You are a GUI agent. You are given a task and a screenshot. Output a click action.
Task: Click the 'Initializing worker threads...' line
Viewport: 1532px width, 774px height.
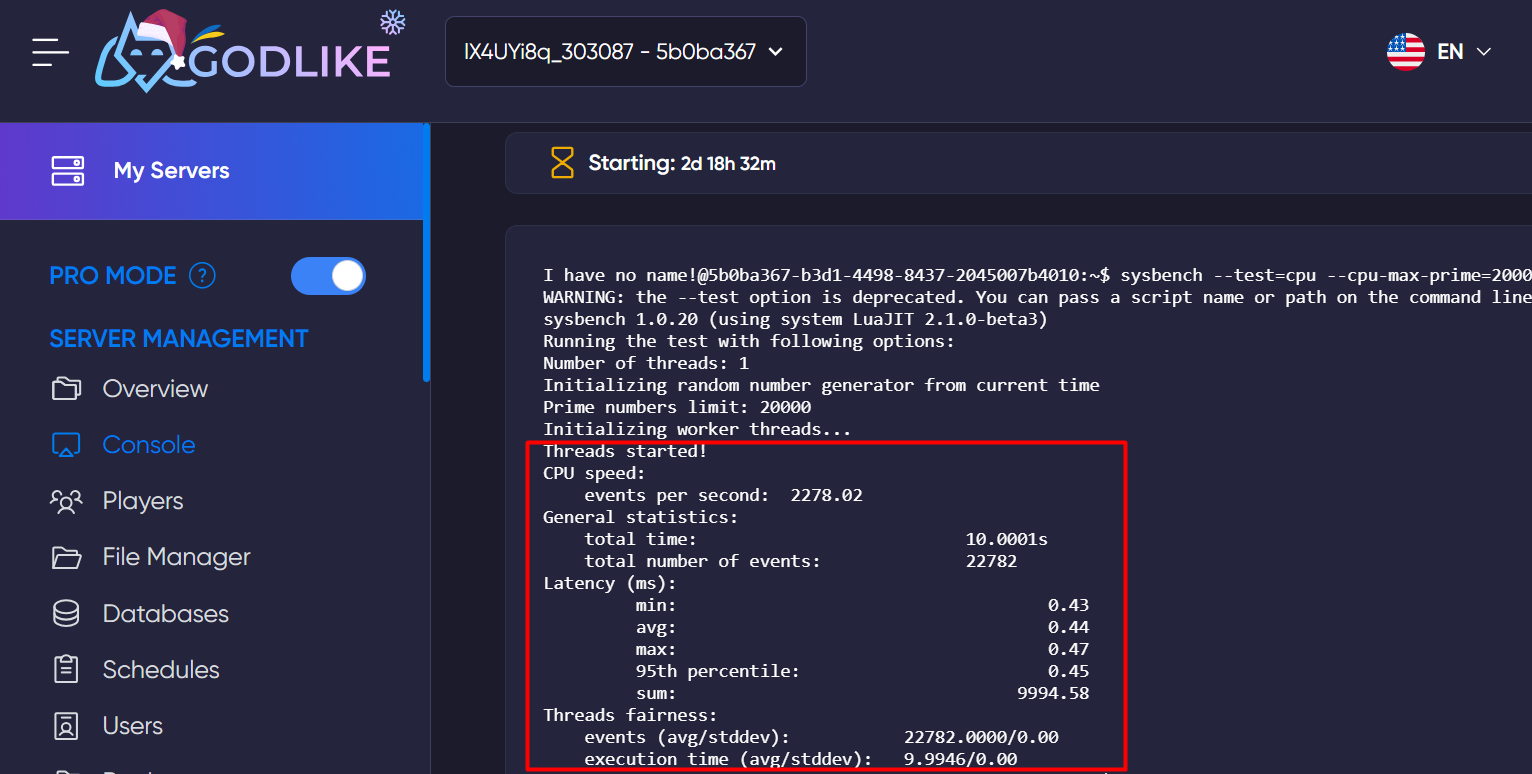697,429
